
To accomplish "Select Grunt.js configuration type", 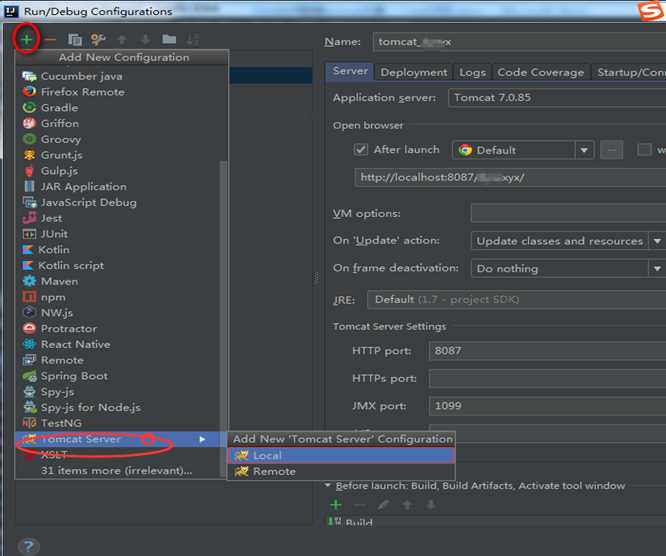I will click(121, 155).
